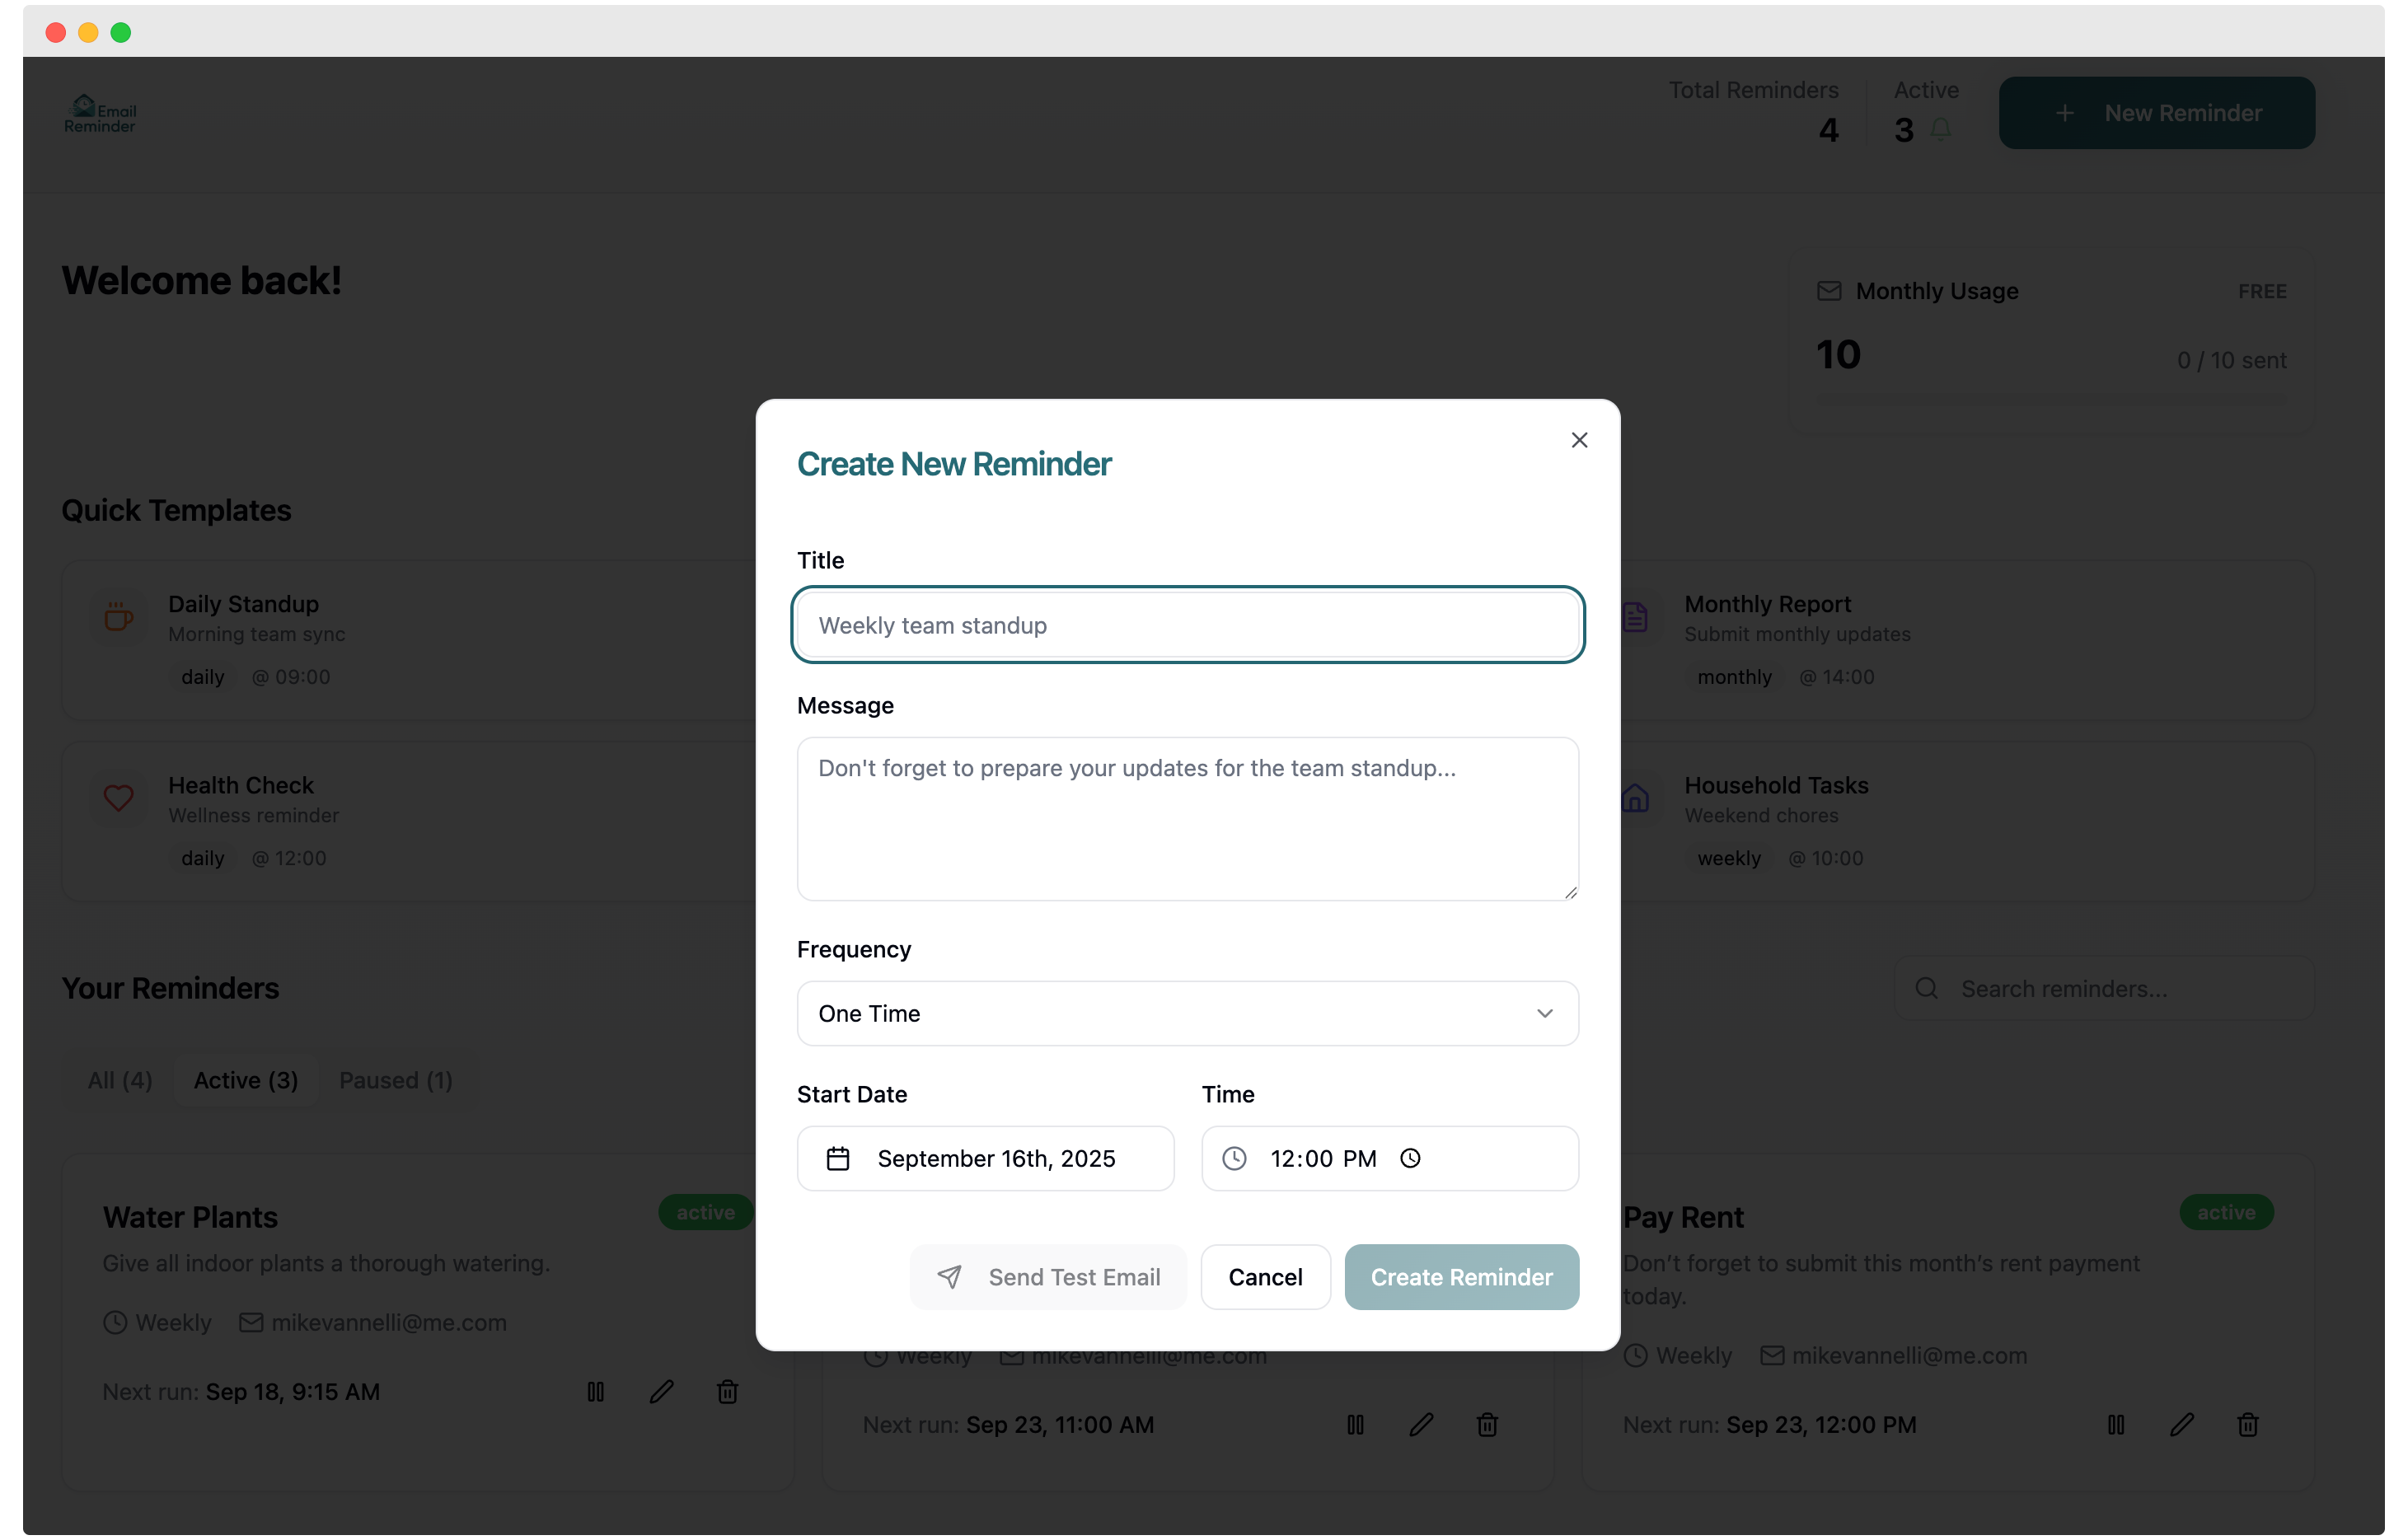Viewport: 2408px width, 1540px height.
Task: Open the clock picker next to 12:00 PM
Action: coord(1410,1158)
